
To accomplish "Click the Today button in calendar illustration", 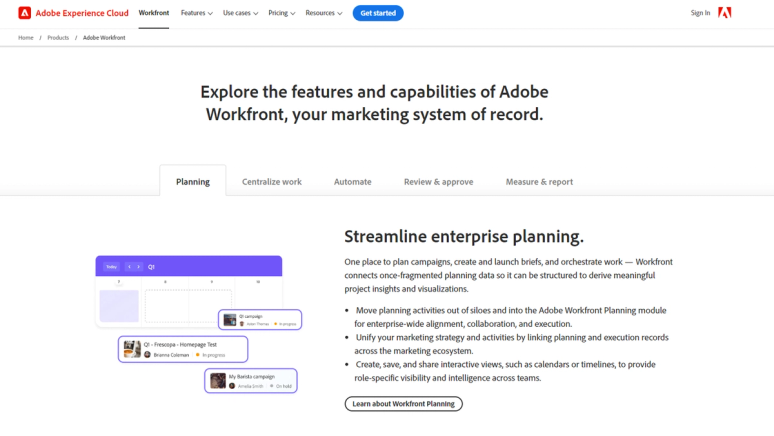I will (x=112, y=267).
